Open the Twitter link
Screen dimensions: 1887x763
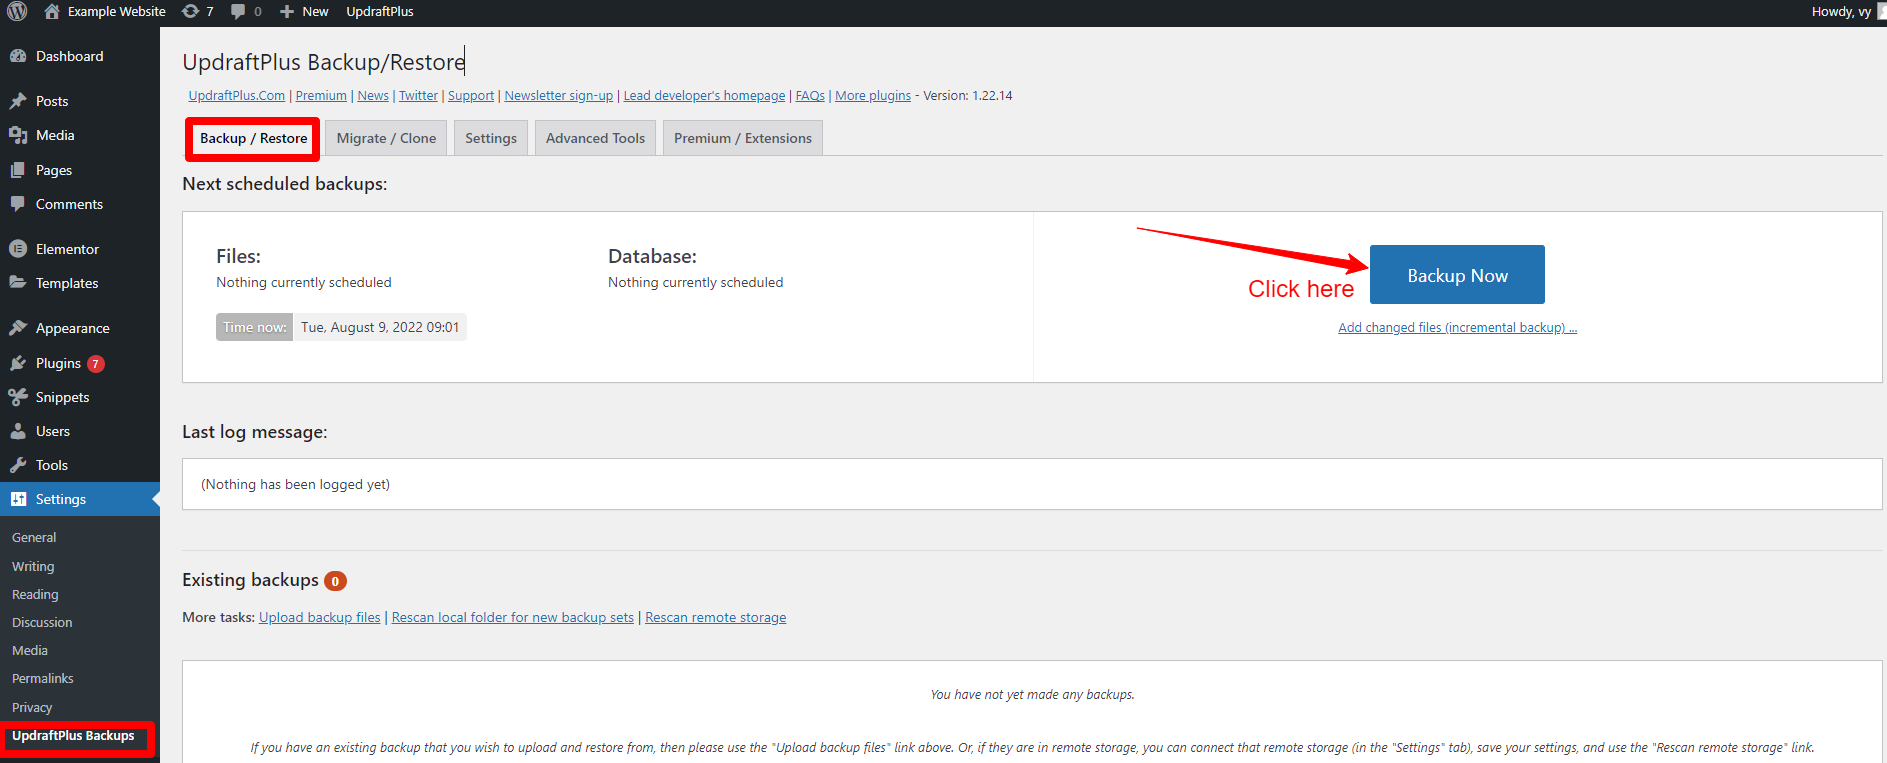click(418, 95)
